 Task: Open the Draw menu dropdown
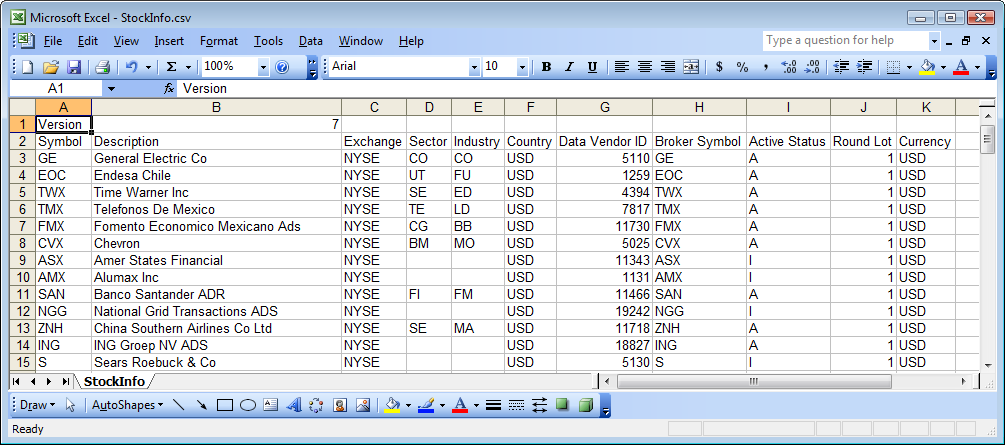(x=37, y=405)
